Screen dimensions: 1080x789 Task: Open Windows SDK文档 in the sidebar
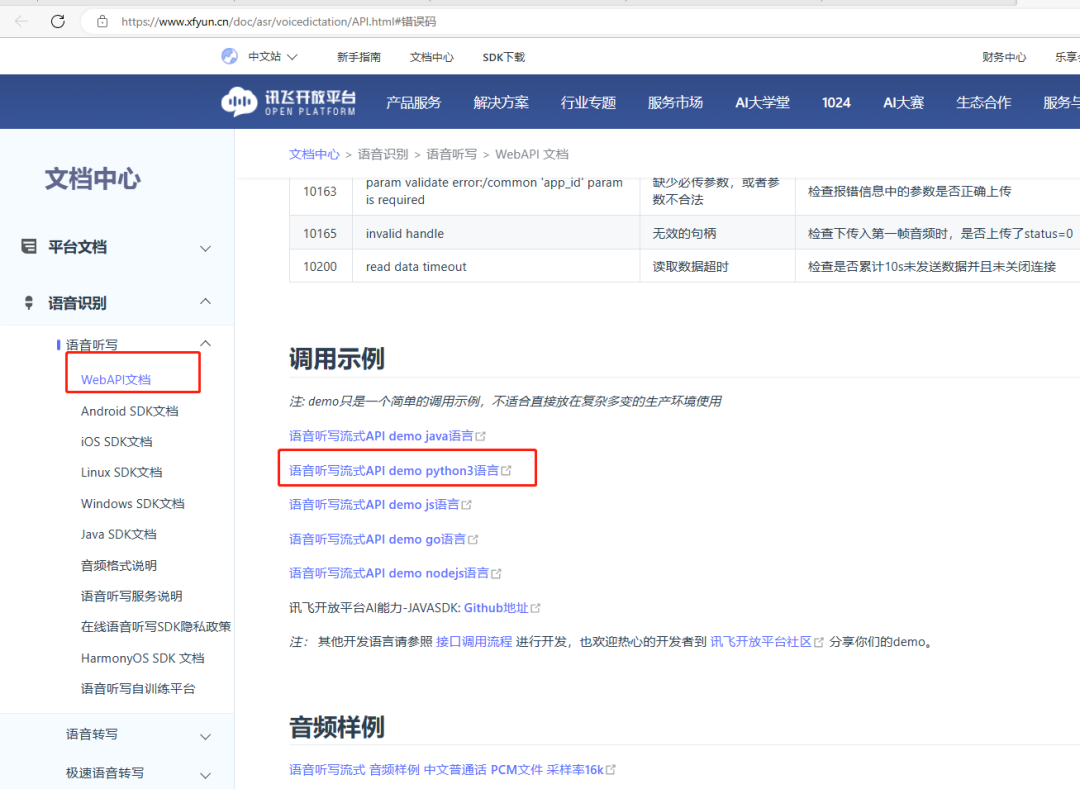pyautogui.click(x=132, y=503)
